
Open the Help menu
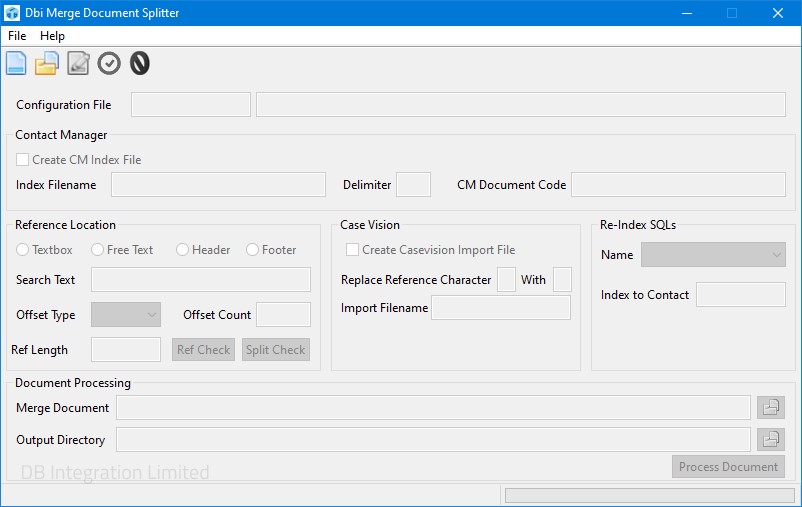click(x=52, y=36)
